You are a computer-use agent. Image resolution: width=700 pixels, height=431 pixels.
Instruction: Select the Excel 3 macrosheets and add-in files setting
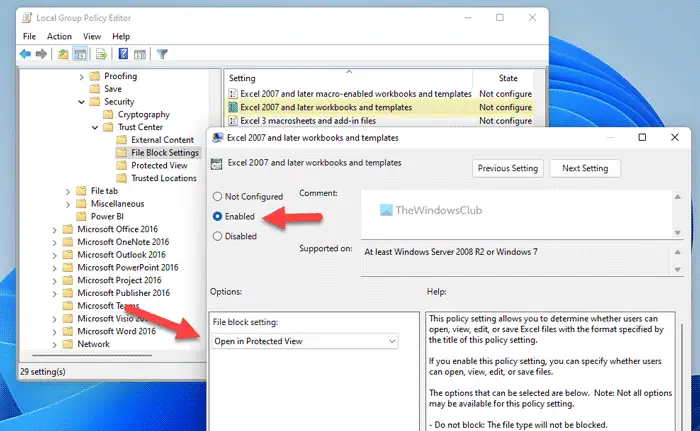tap(308, 121)
